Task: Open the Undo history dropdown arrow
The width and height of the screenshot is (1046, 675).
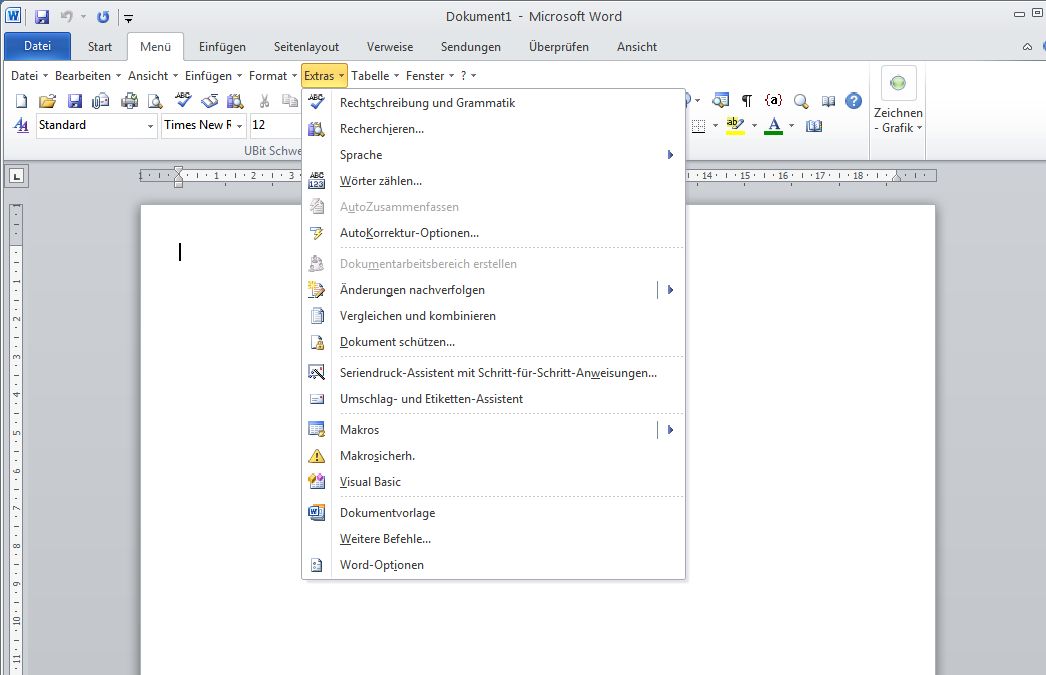Action: [x=83, y=17]
